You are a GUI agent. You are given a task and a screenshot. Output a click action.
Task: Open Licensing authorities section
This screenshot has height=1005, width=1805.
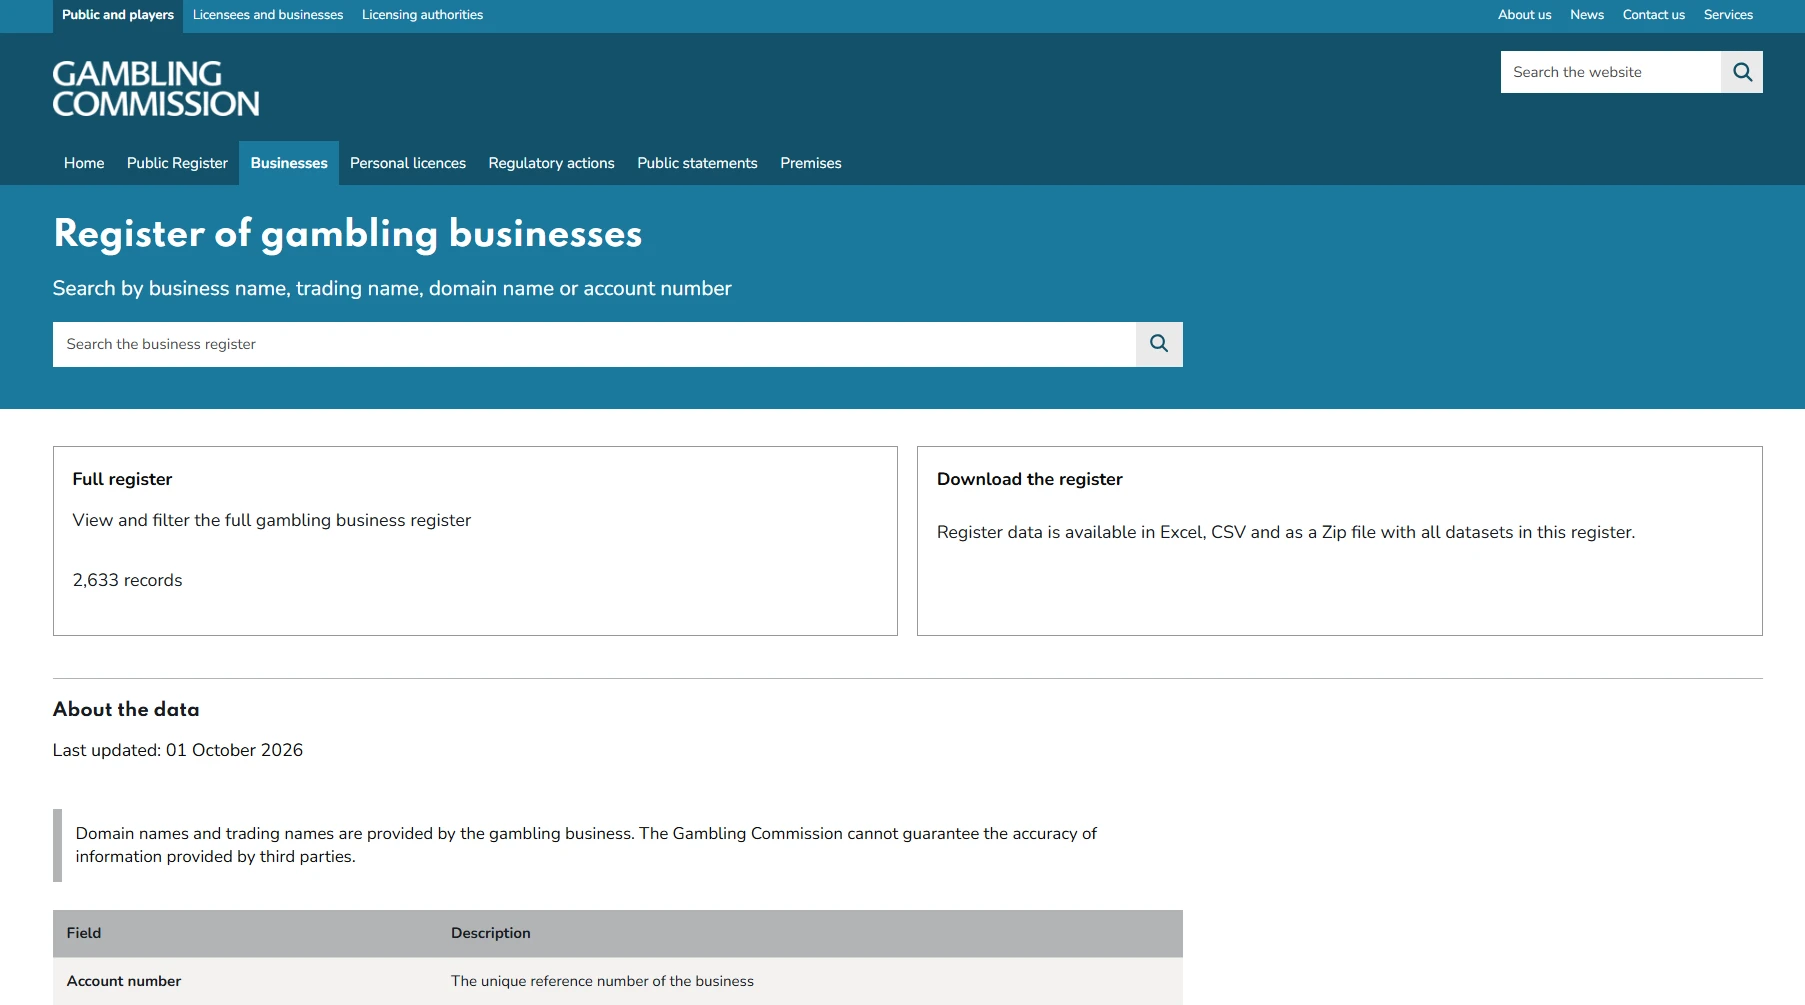pos(422,15)
